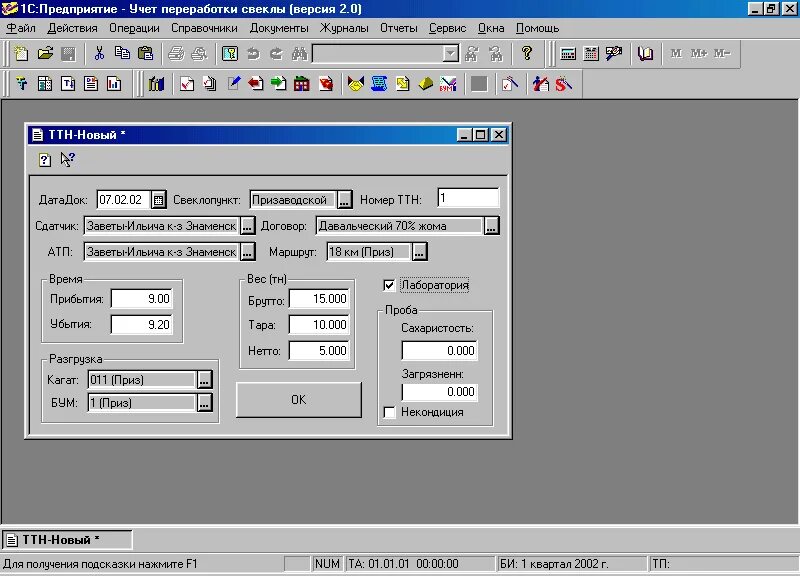Image resolution: width=800 pixels, height=576 pixels.
Task: Click the red left arrow document icon
Action: pos(256,84)
